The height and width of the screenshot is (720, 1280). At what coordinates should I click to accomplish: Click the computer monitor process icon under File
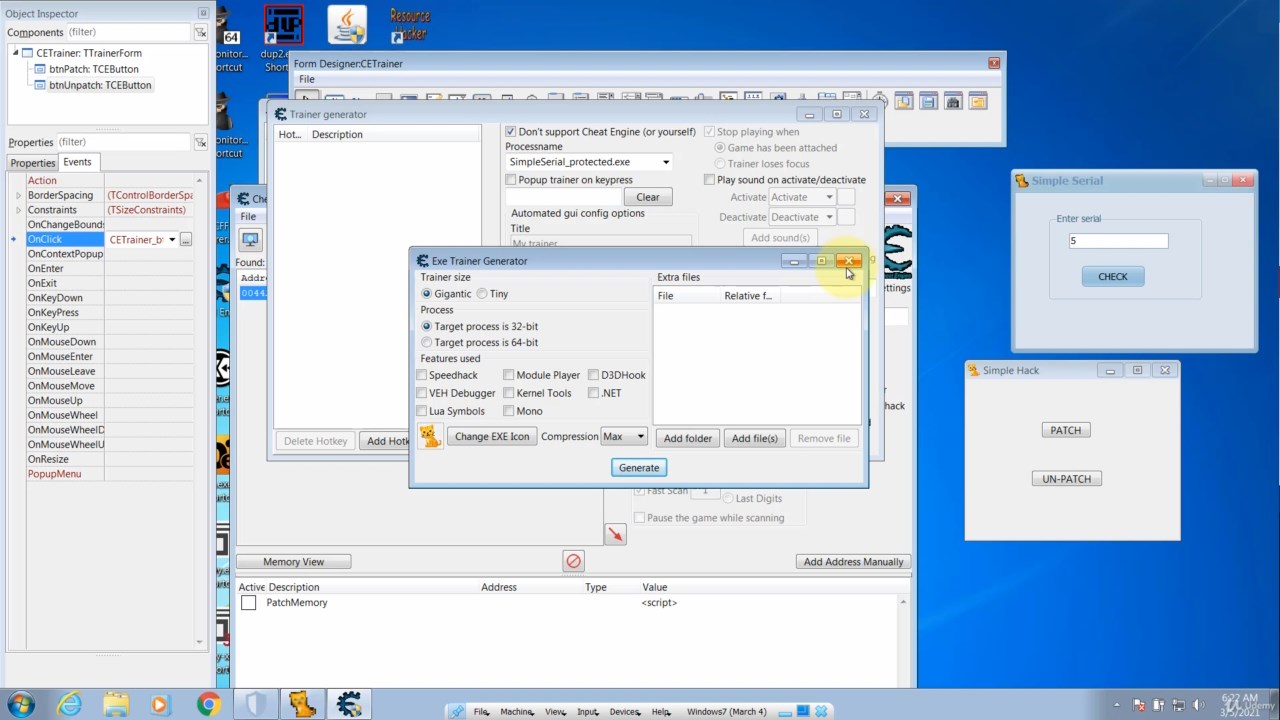pyautogui.click(x=250, y=240)
